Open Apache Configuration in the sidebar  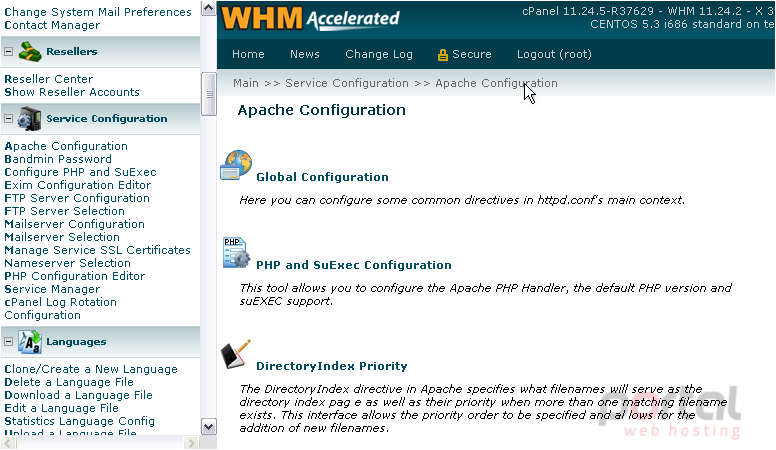coord(66,147)
